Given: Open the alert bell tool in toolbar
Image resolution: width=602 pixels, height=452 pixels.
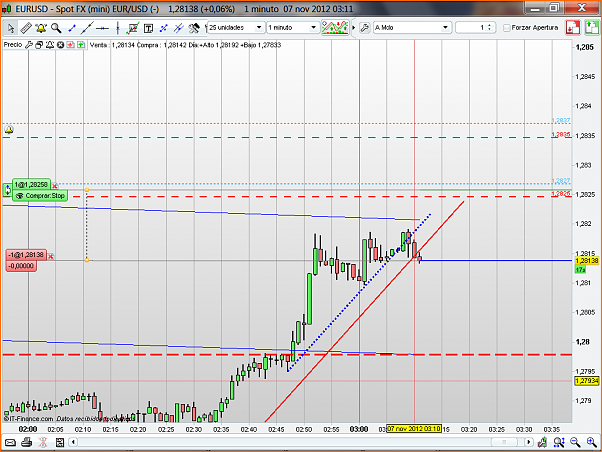Looking at the screenshot, I should 41,28.
